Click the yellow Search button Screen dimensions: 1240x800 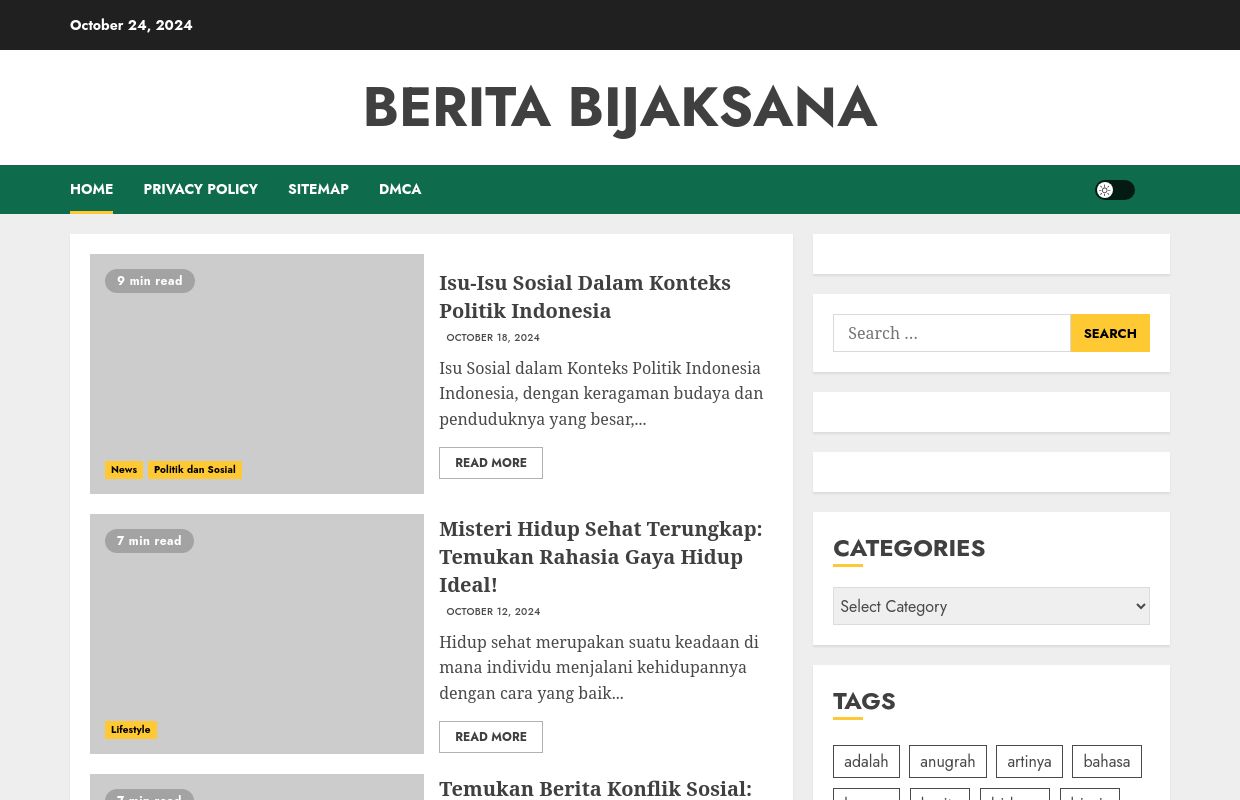1110,333
